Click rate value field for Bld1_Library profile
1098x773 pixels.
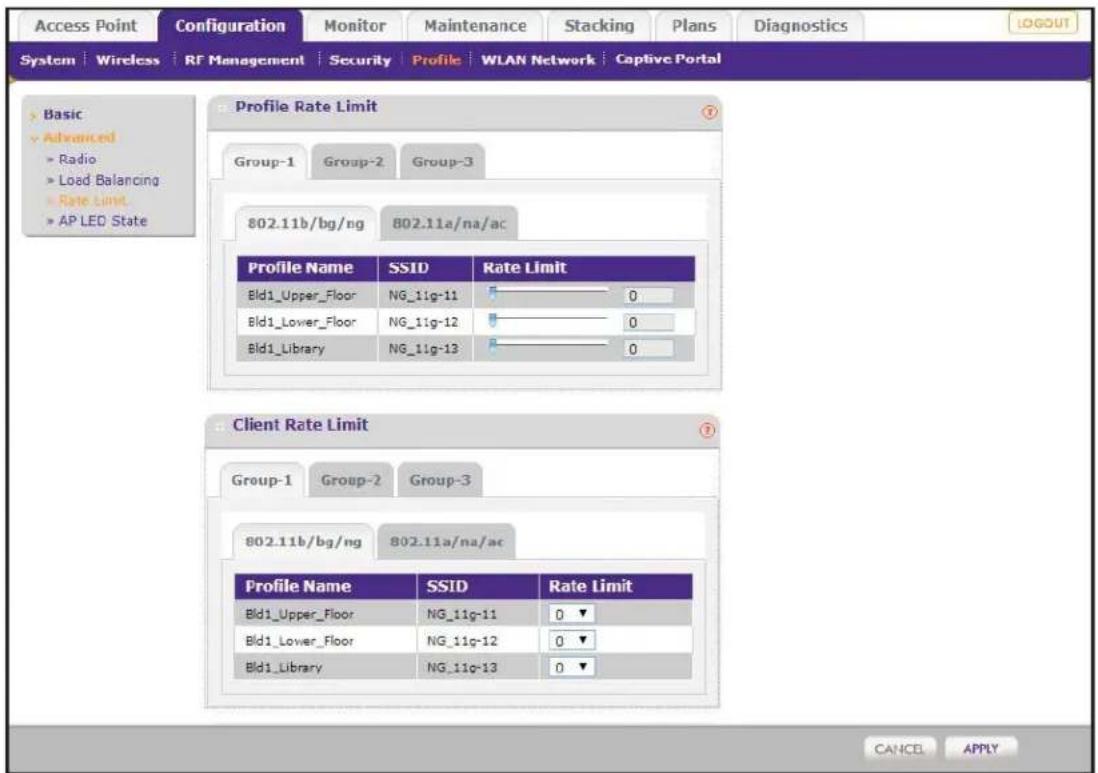pyautogui.click(x=648, y=349)
